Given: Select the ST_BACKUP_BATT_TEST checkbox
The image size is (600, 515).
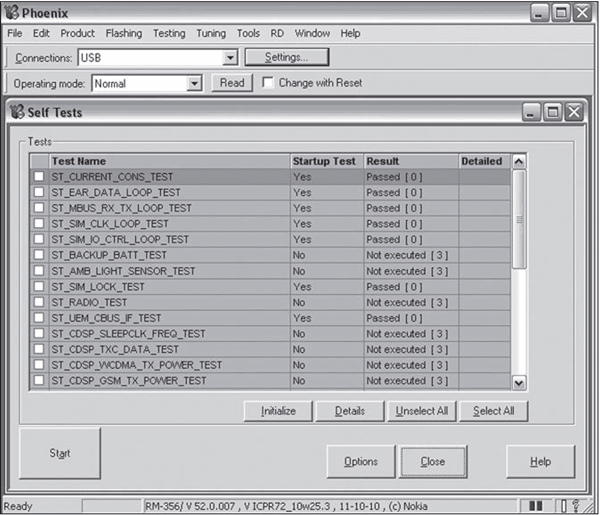Looking at the screenshot, I should point(40,255).
